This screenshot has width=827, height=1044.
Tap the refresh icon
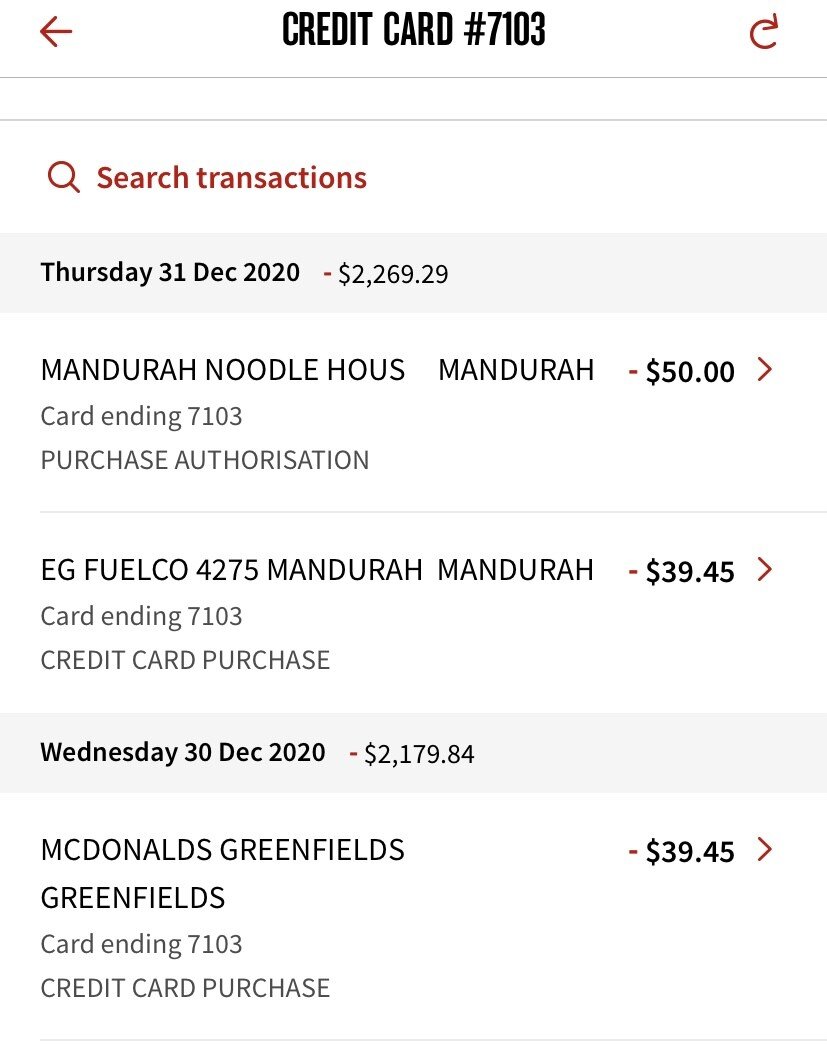coord(764,33)
